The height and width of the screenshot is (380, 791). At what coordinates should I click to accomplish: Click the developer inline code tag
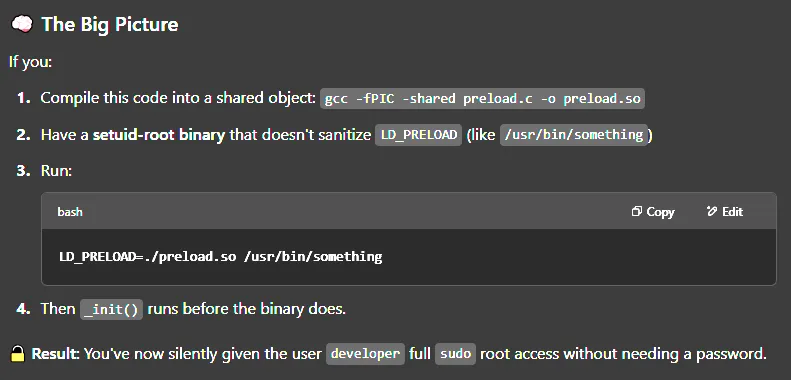(x=366, y=353)
